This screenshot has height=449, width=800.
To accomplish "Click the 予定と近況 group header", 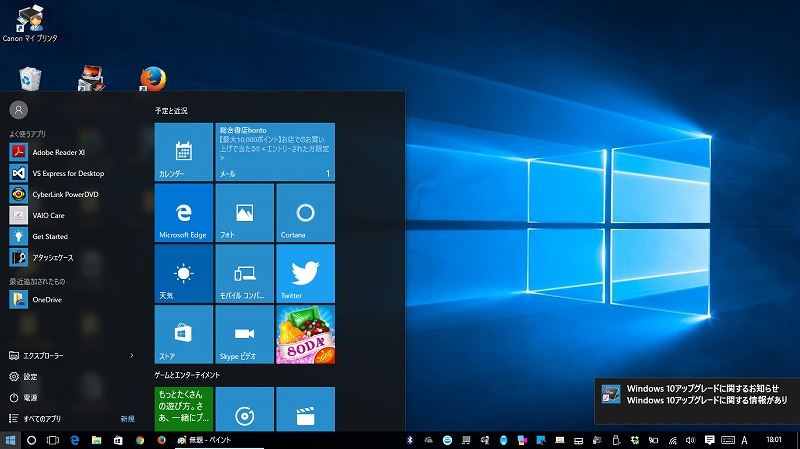I will coord(171,110).
